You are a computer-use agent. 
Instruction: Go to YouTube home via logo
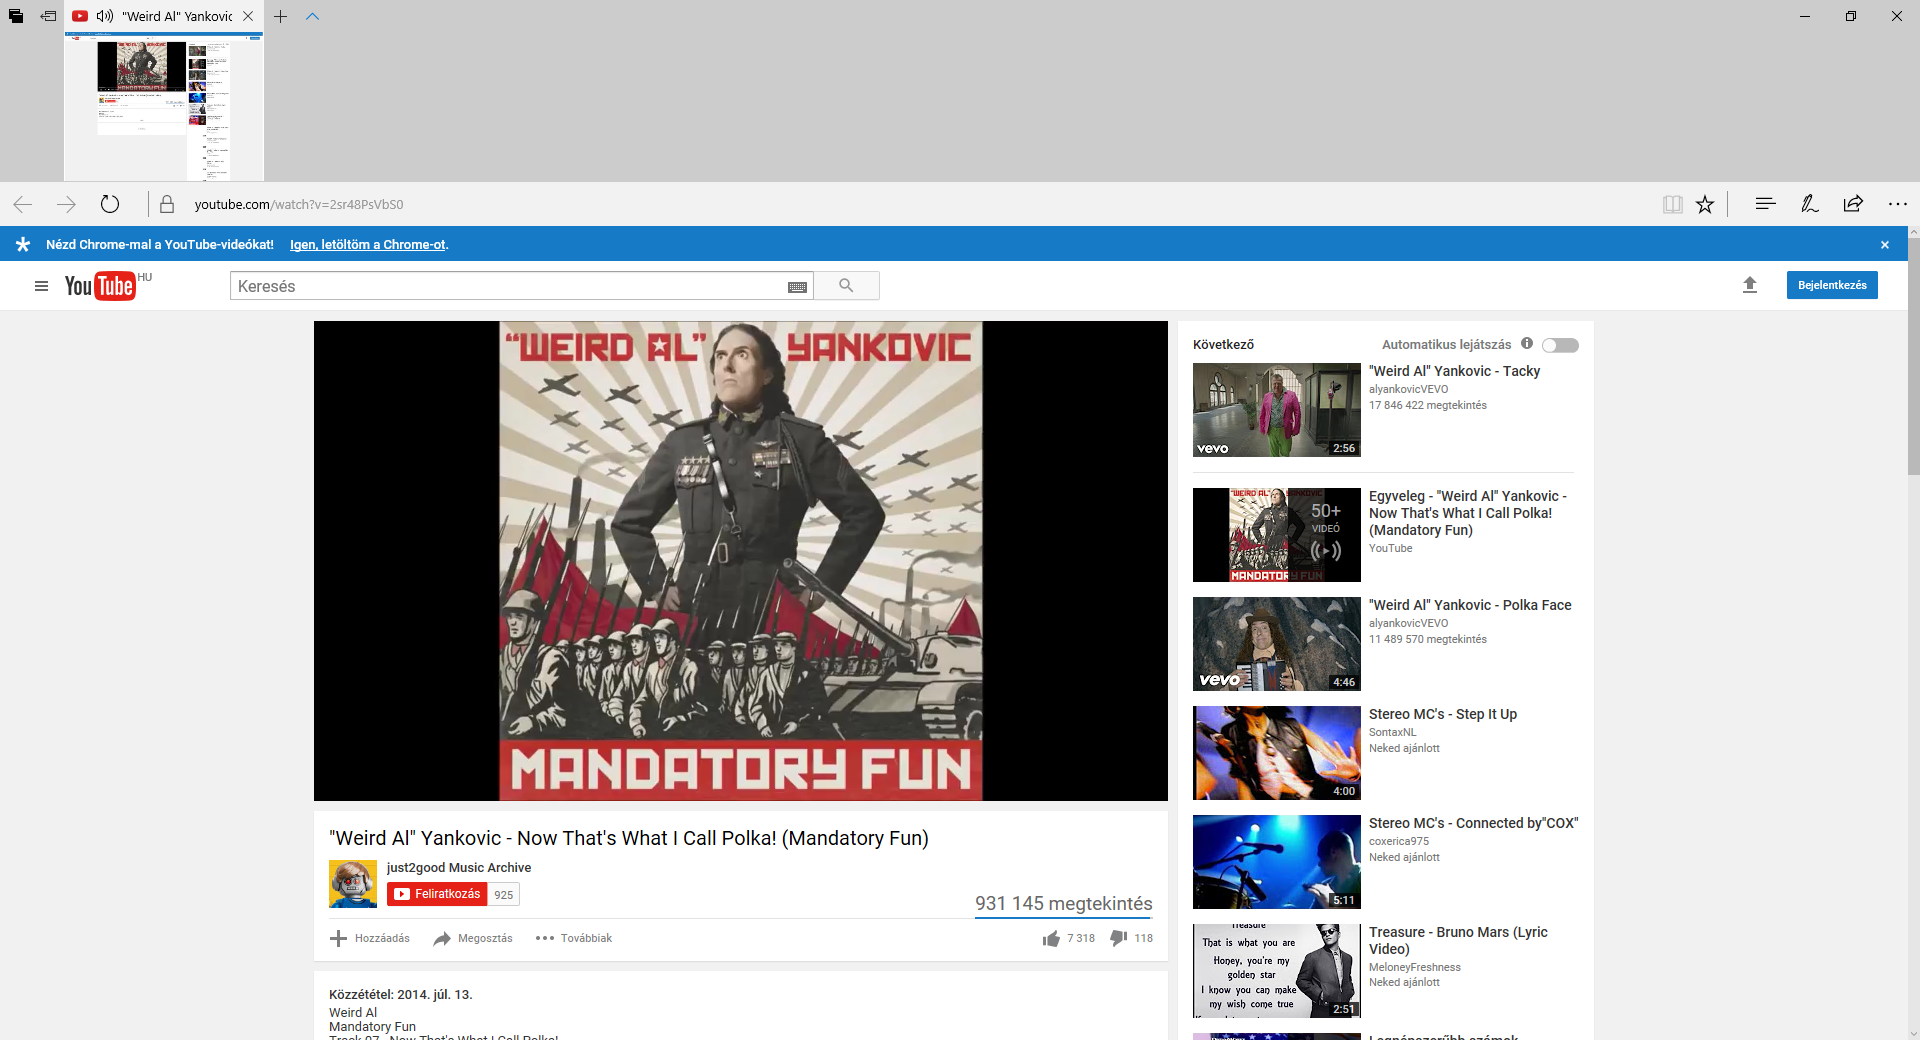click(x=100, y=286)
